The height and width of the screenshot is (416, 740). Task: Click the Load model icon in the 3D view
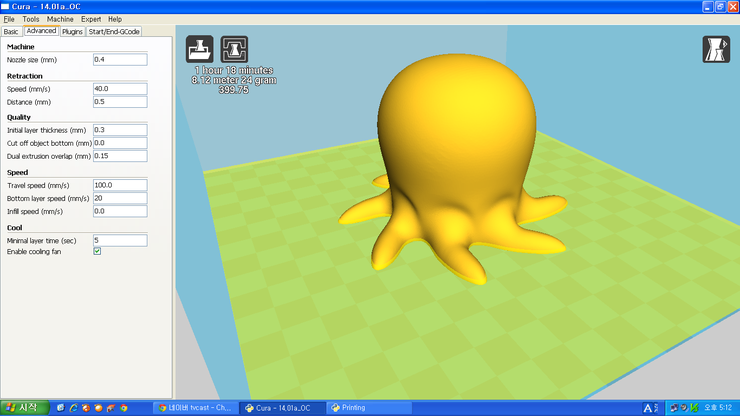click(200, 50)
